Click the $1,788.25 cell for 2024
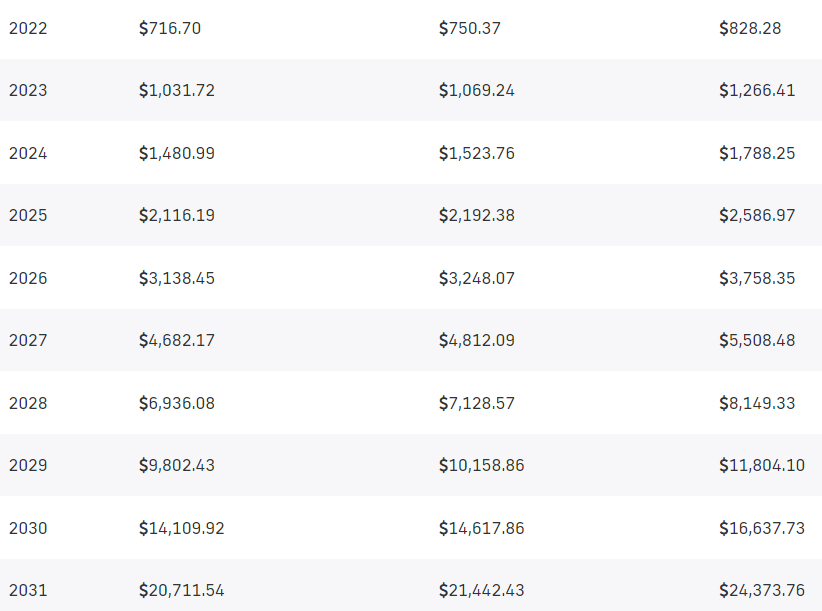The height and width of the screenshot is (611, 822). 757,154
